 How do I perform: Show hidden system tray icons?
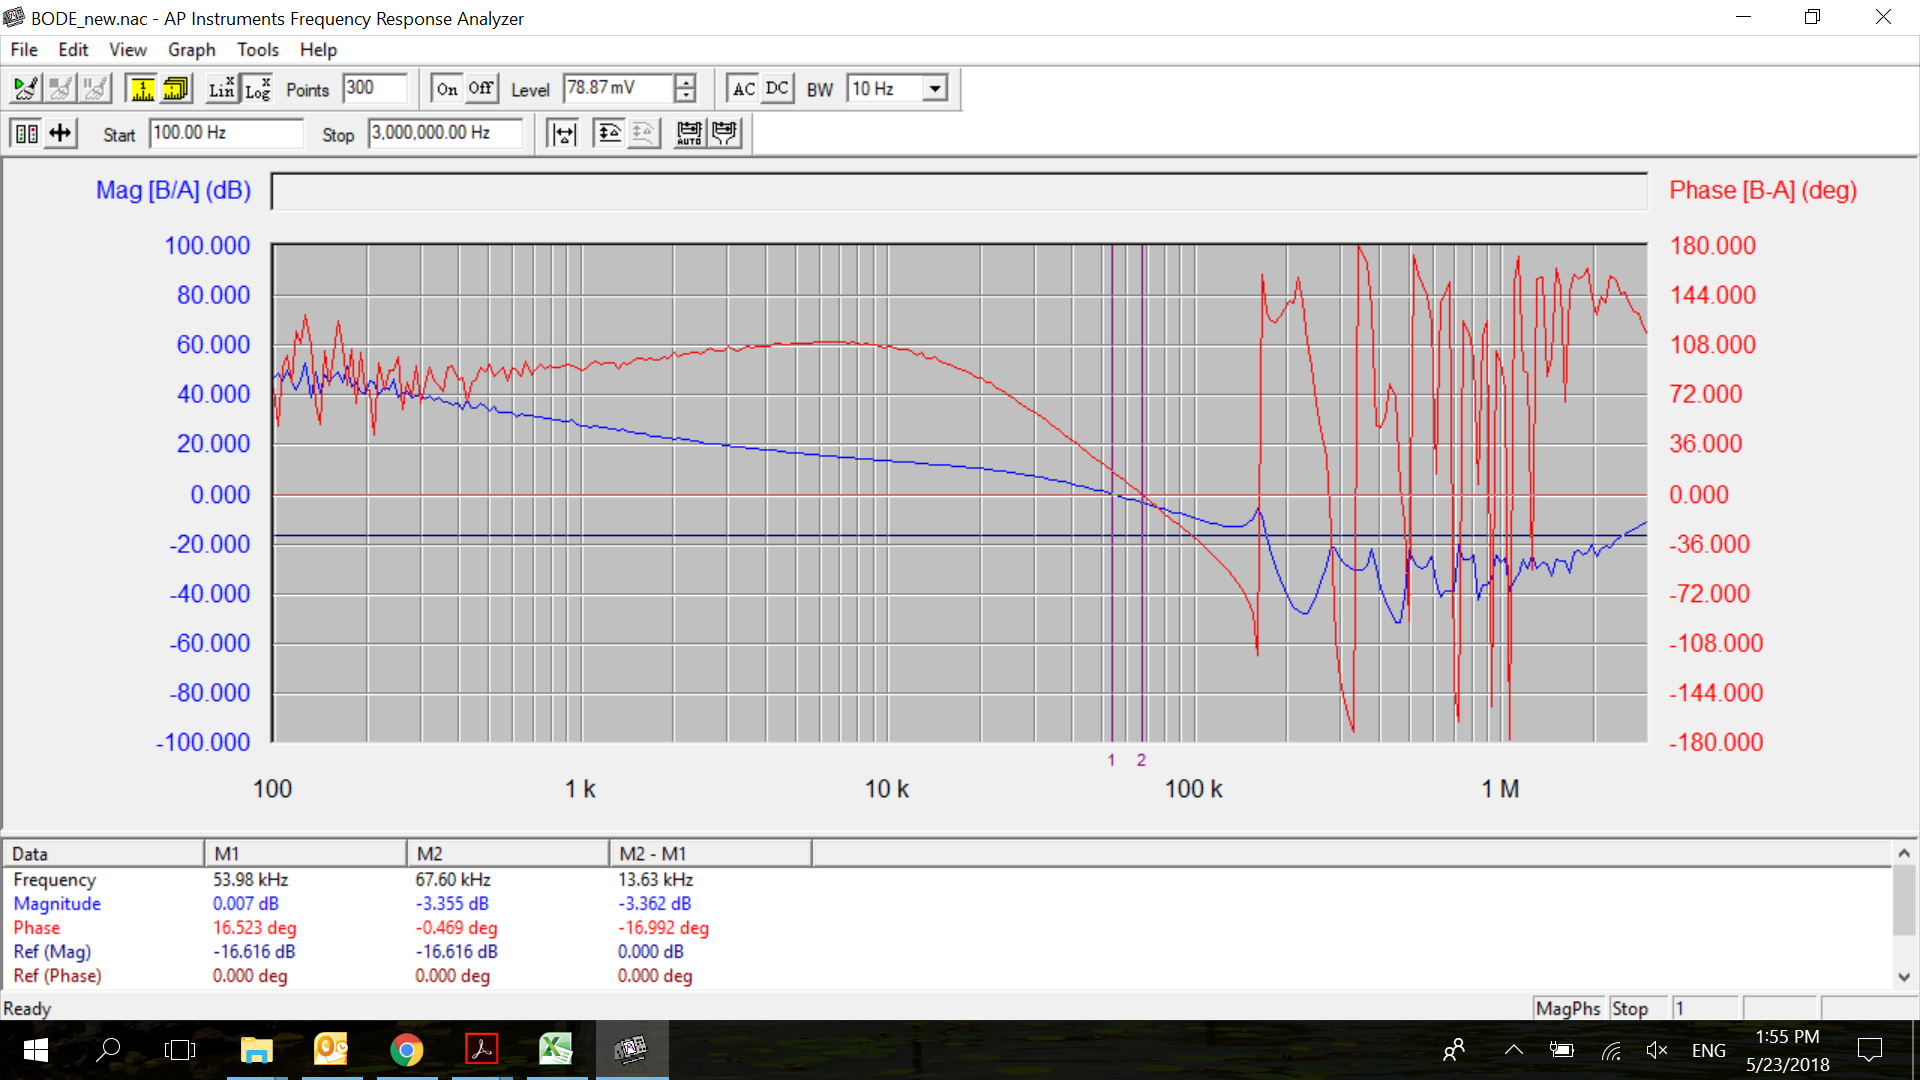click(x=1514, y=1050)
